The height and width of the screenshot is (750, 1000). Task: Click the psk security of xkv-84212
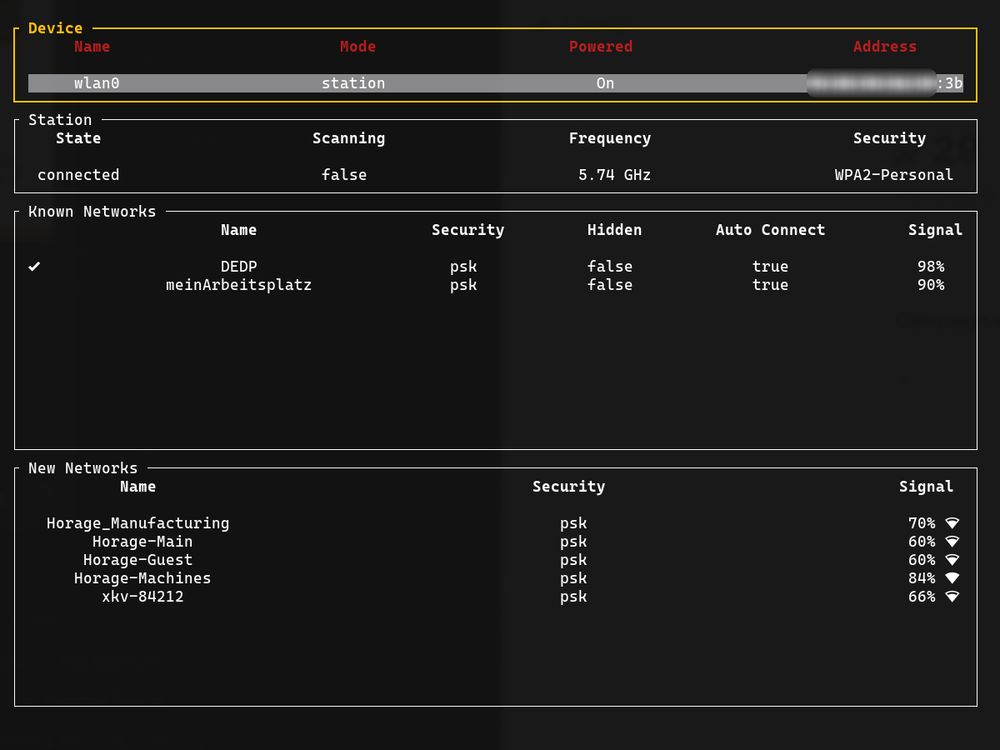tap(573, 598)
